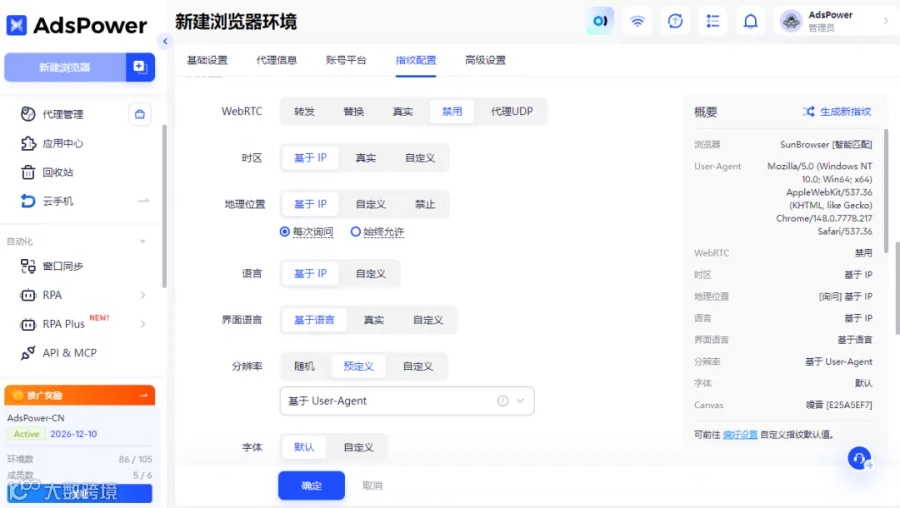The height and width of the screenshot is (508, 900).
Task: Click the 回收站 trash icon
Action: pyautogui.click(x=28, y=172)
